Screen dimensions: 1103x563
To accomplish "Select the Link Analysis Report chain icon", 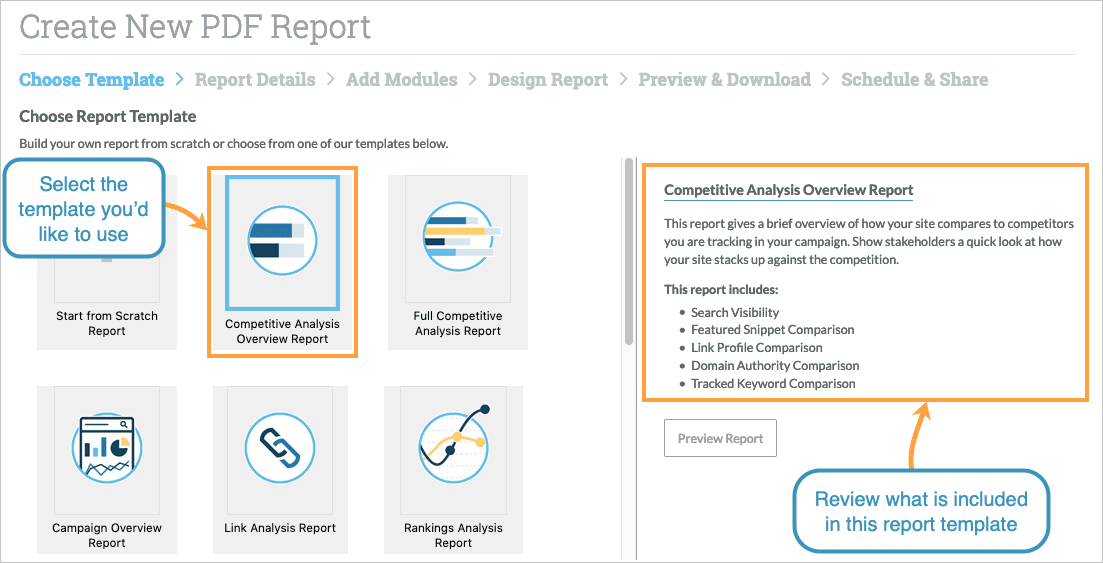I will point(281,449).
